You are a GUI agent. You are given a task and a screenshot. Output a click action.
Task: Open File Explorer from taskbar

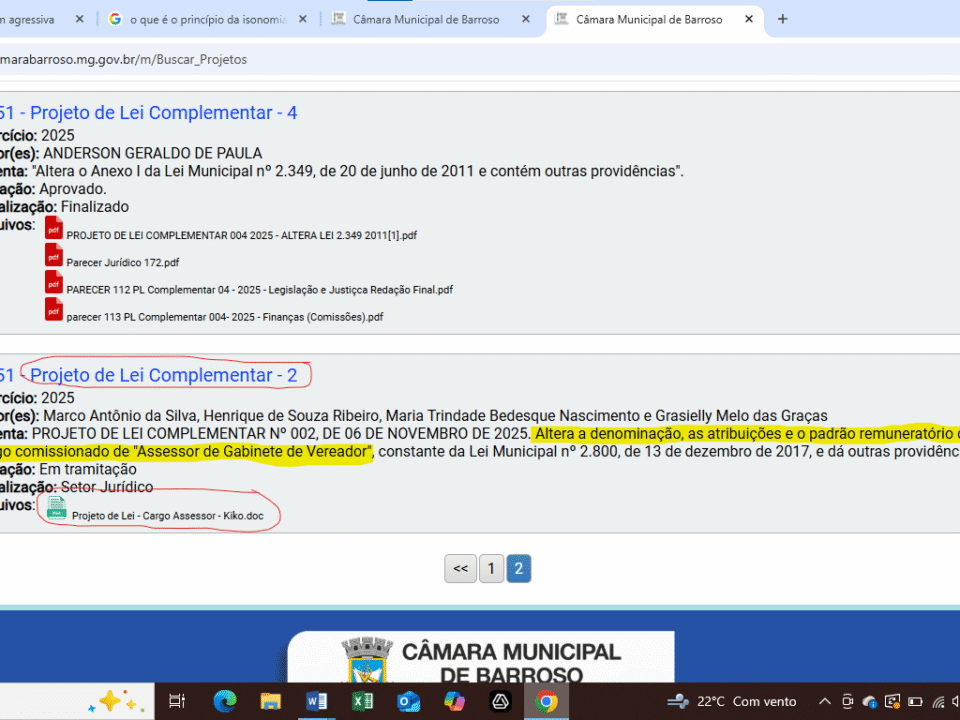pyautogui.click(x=271, y=701)
